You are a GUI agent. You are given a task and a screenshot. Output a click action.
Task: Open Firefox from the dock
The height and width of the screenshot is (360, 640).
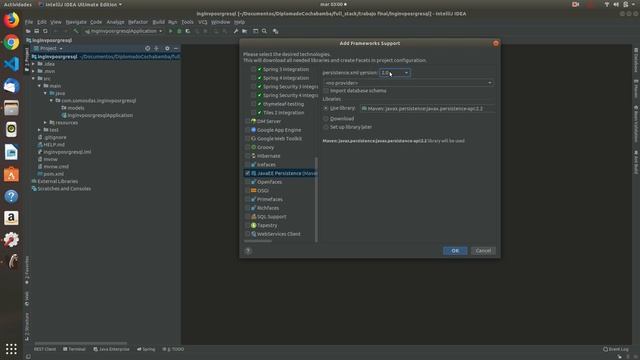click(x=11, y=20)
